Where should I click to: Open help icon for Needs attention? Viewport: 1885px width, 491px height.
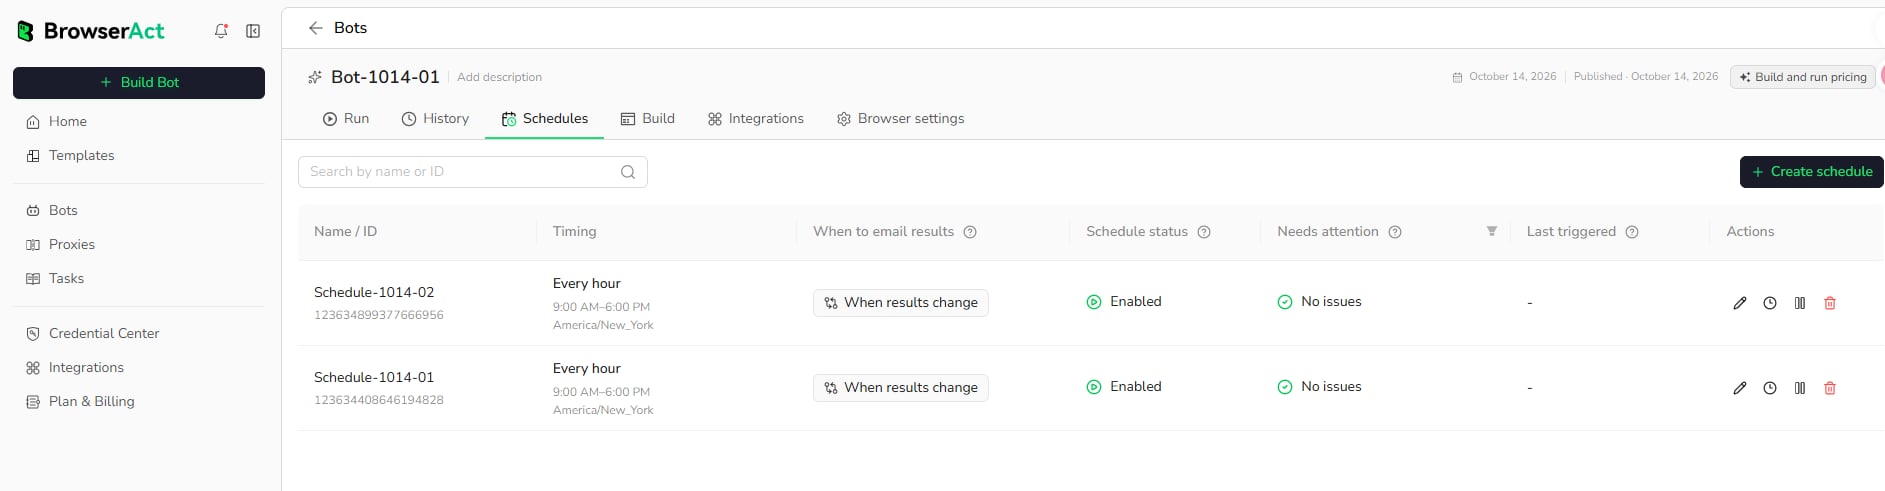coord(1395,232)
